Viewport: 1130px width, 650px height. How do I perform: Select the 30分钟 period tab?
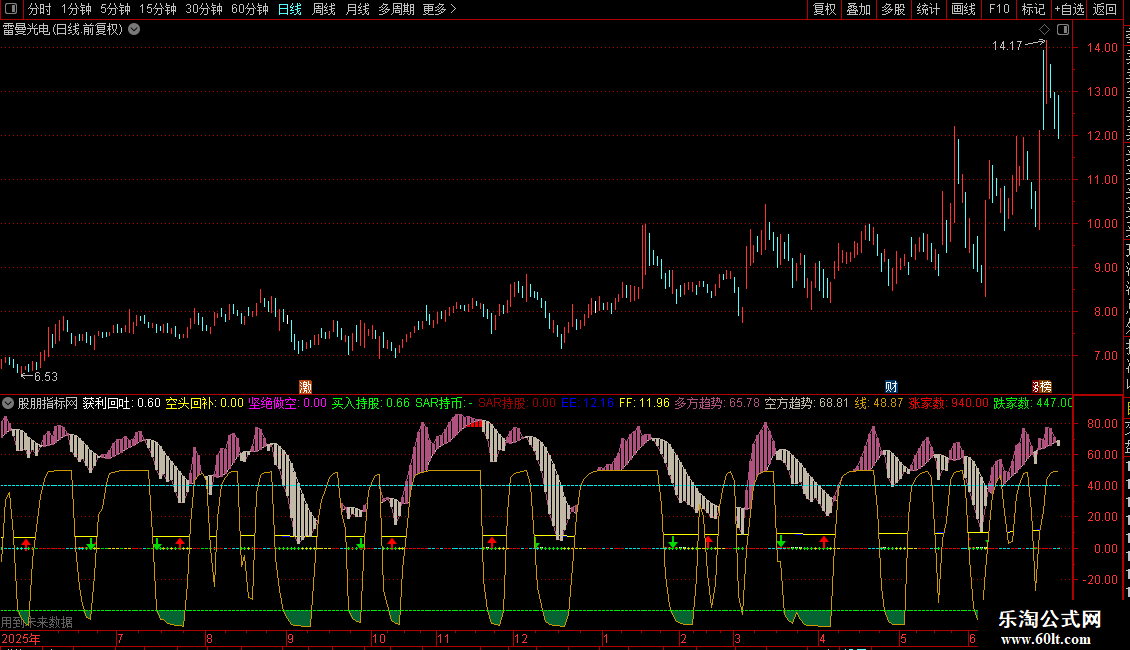click(204, 9)
